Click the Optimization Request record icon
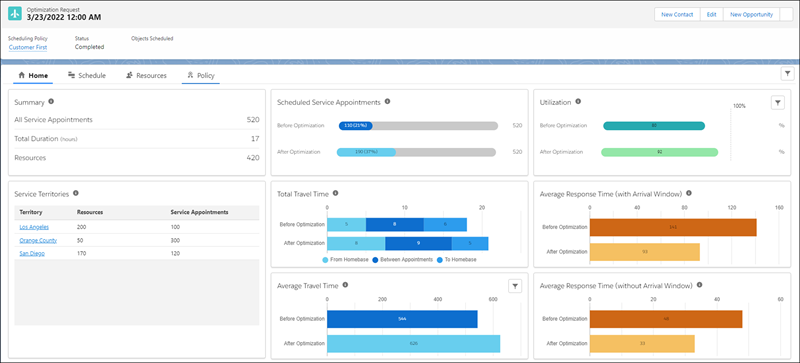800x363 pixels. [15, 14]
